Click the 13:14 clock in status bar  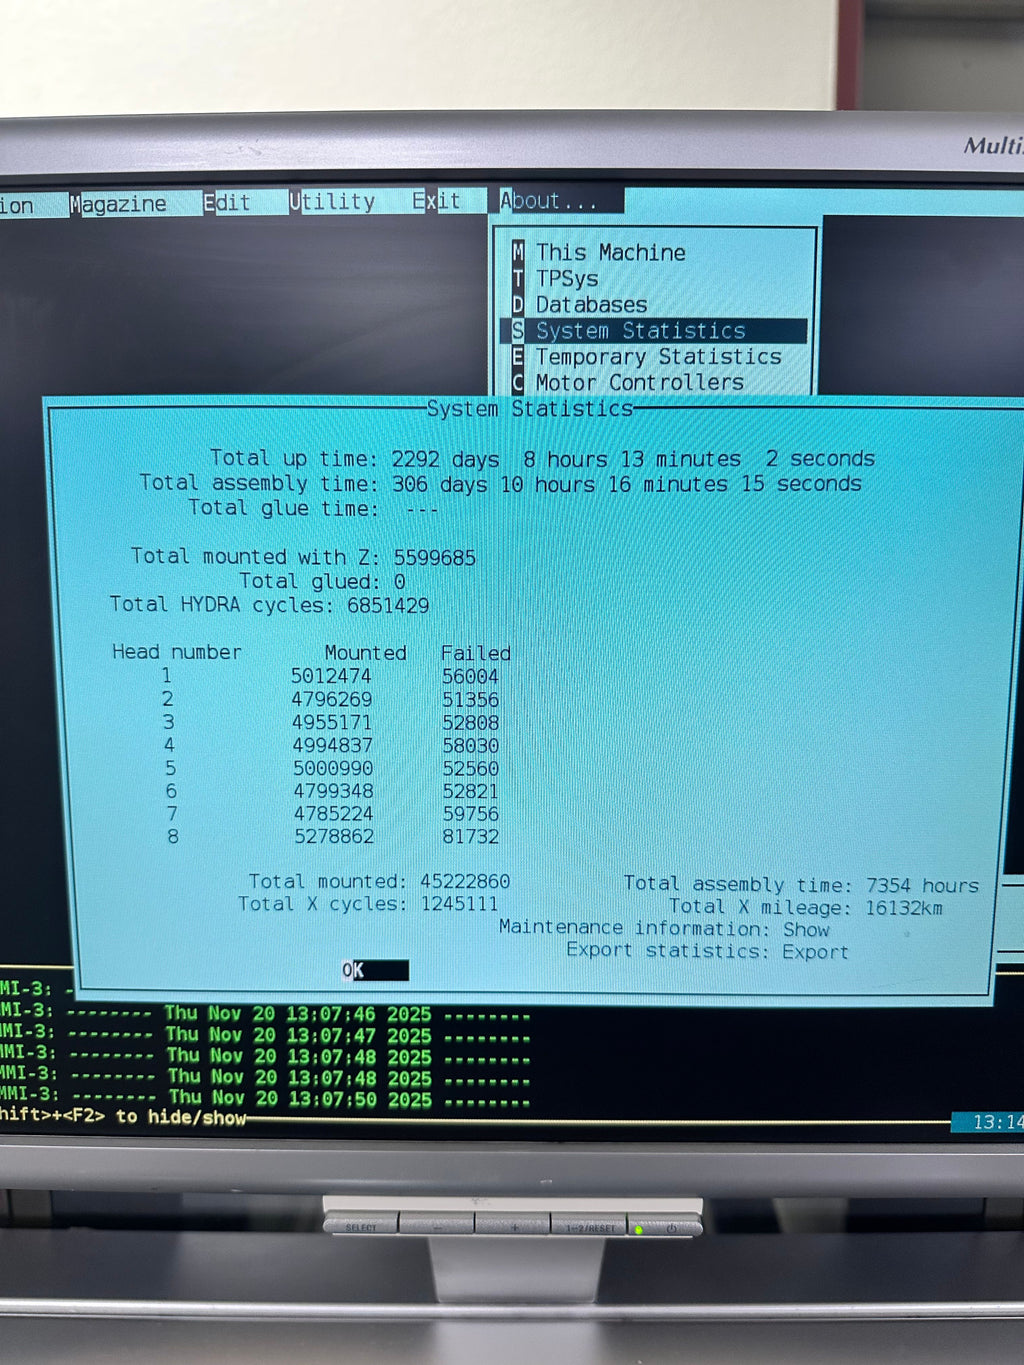tap(996, 1122)
